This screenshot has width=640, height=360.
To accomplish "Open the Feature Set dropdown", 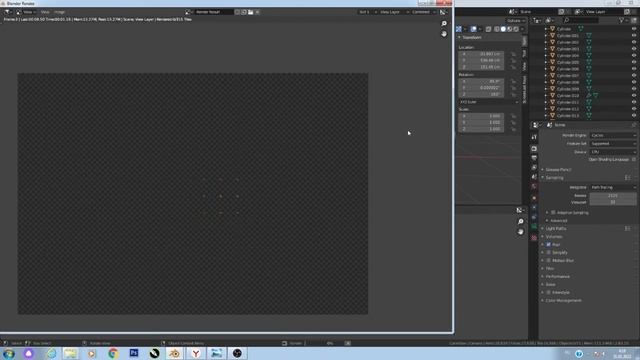I will coord(613,144).
